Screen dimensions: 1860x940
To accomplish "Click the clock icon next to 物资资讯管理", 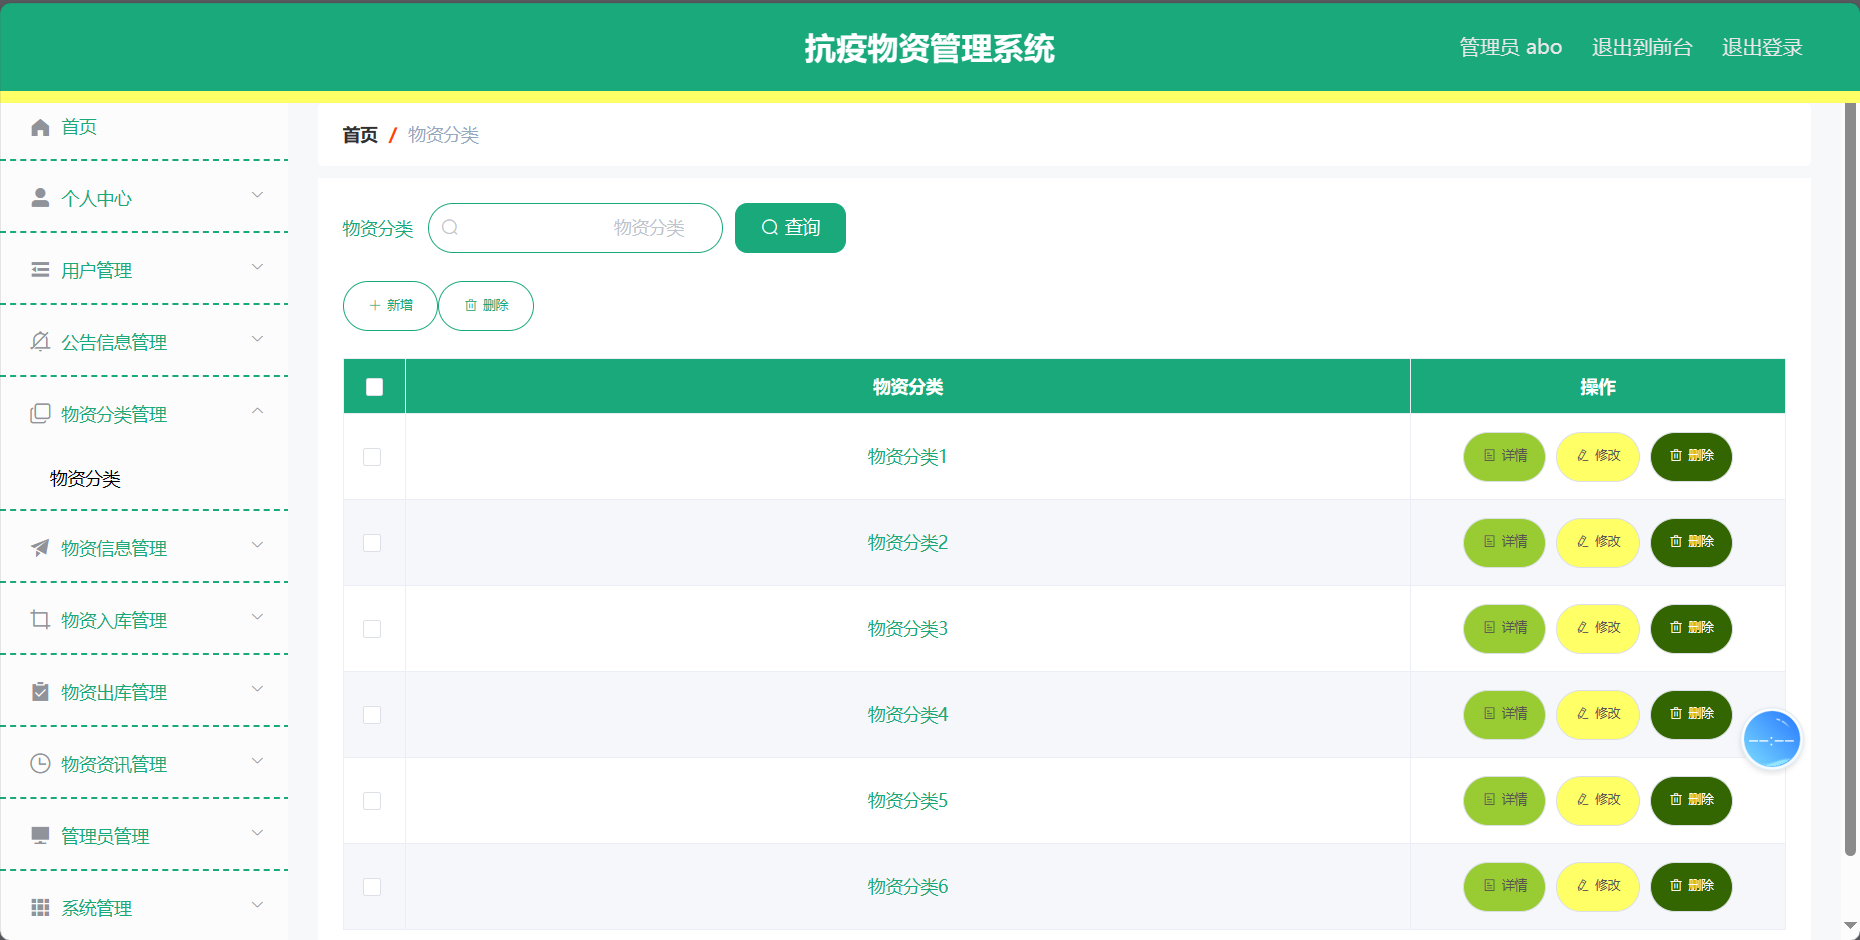I will coord(40,763).
